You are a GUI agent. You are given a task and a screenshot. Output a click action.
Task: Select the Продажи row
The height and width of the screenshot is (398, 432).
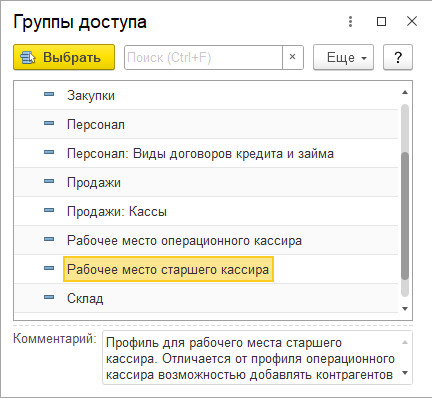[x=206, y=182]
